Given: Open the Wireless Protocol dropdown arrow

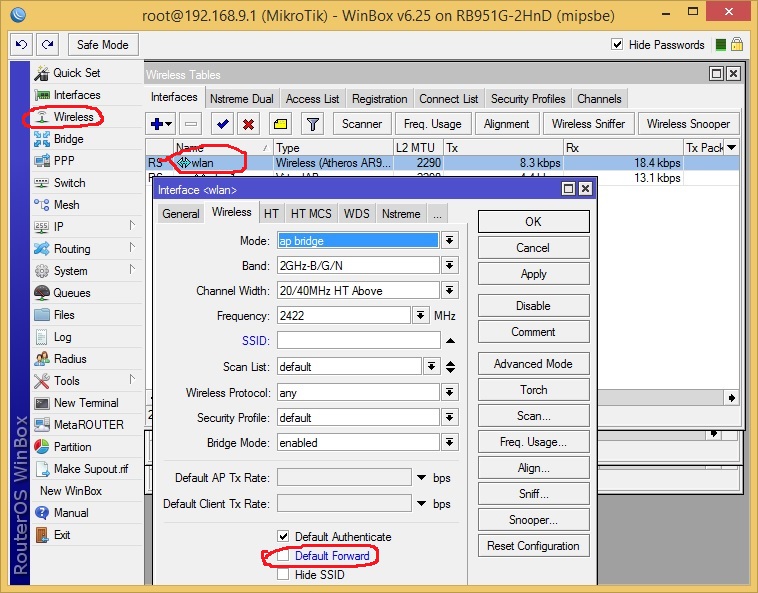Looking at the screenshot, I should pos(450,392).
